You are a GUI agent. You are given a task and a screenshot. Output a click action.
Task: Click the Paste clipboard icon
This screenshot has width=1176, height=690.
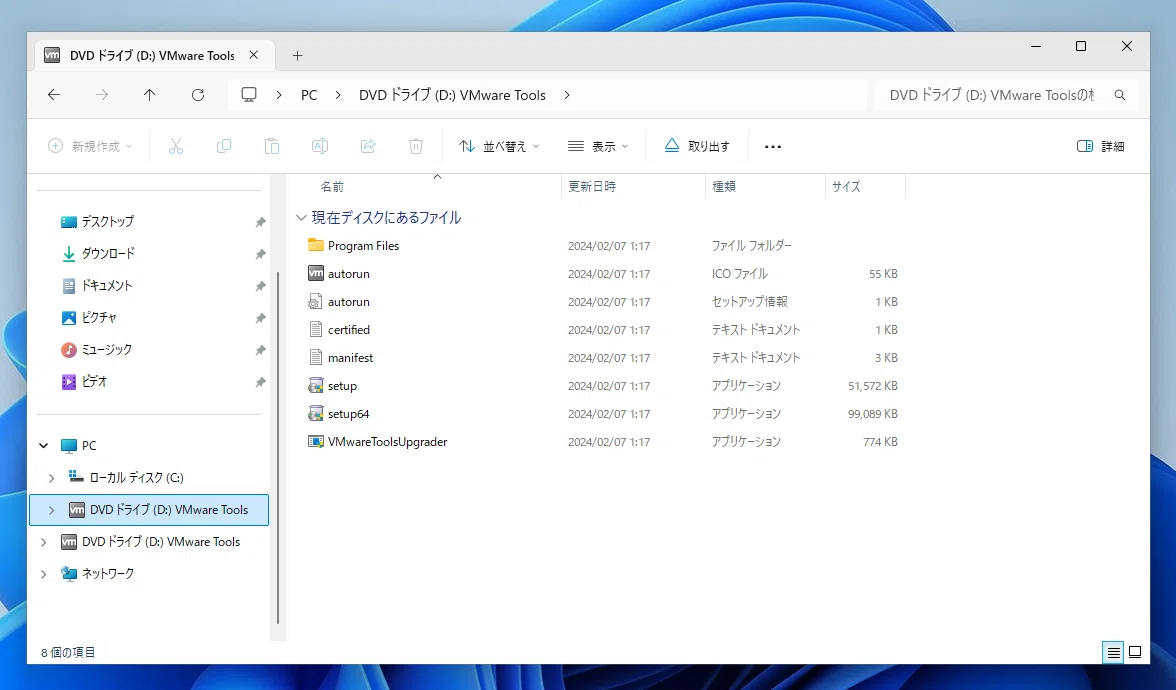point(272,146)
